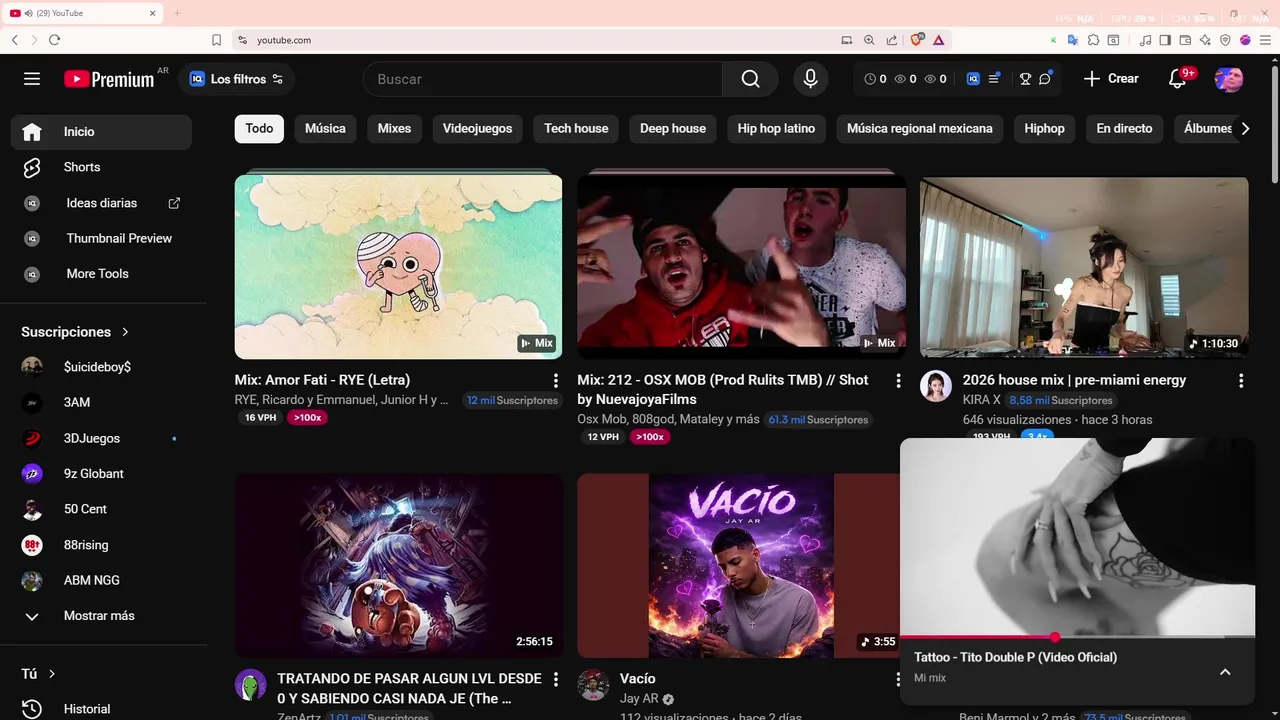Click the Brave Shields lion icon
Image resolution: width=1280 pixels, height=720 pixels.
tap(916, 40)
